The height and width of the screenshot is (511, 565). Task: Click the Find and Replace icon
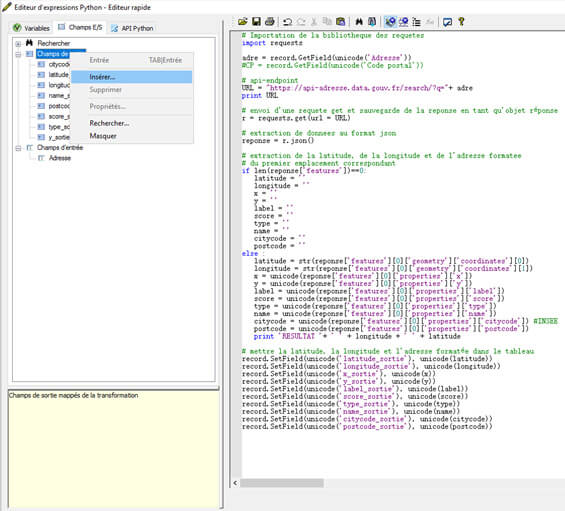point(372,22)
